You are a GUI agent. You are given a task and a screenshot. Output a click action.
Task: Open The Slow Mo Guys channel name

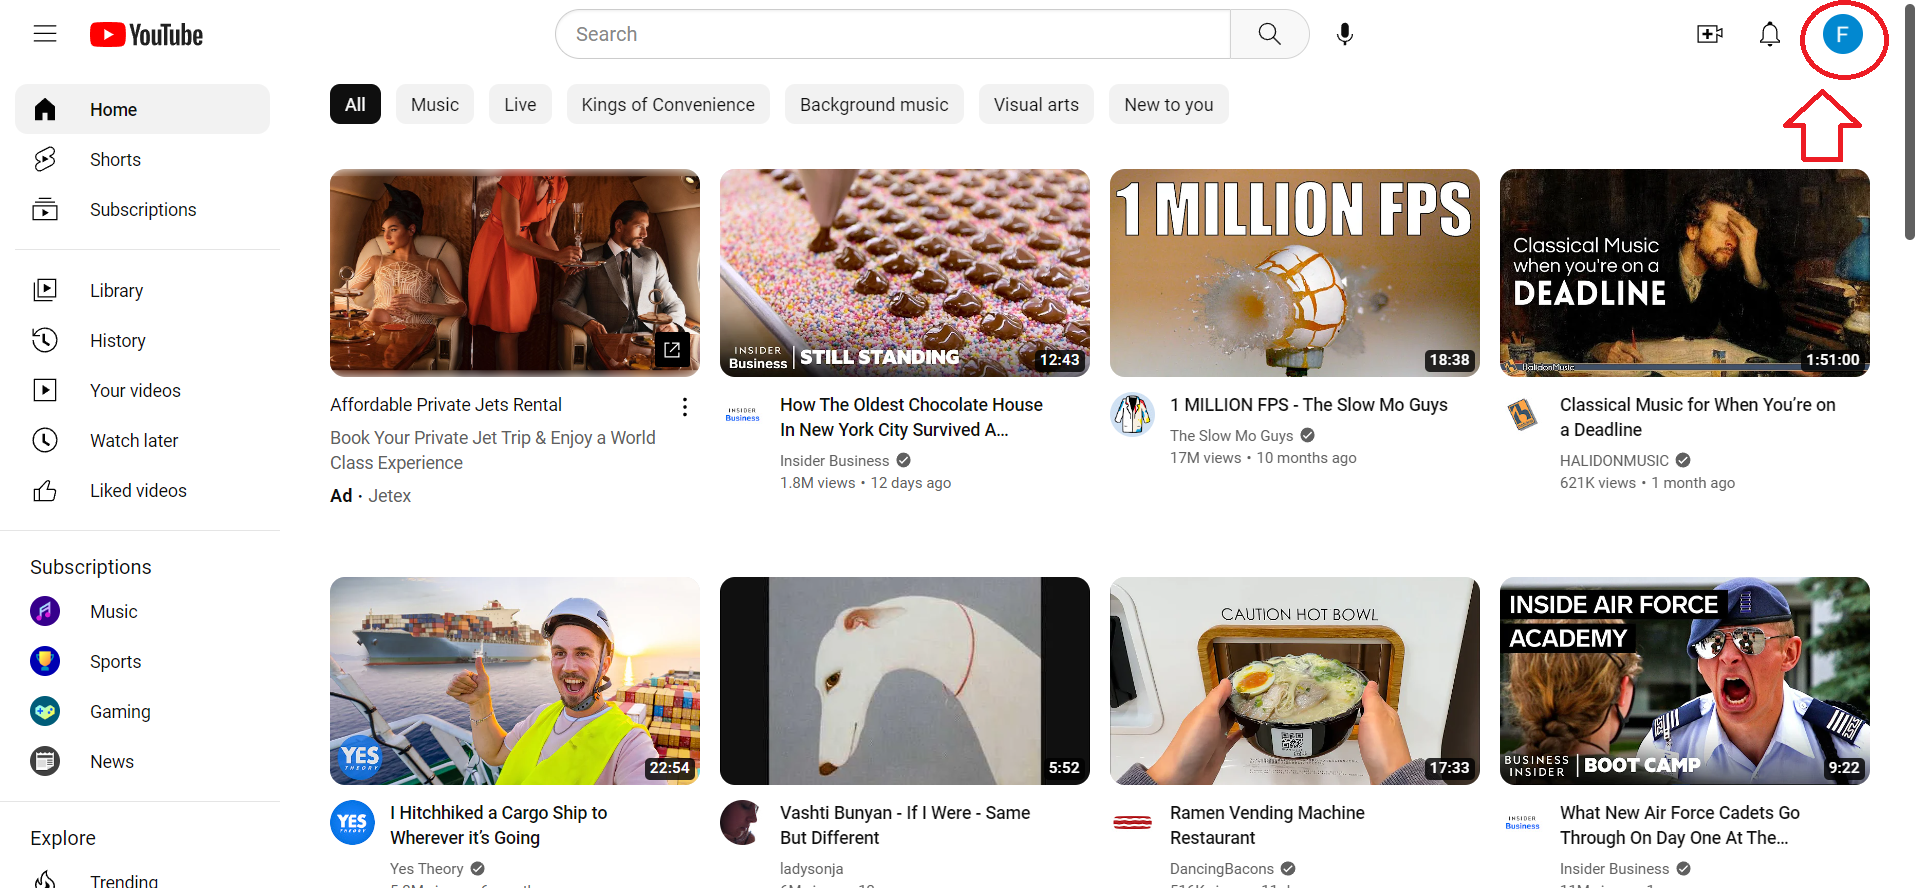pyautogui.click(x=1231, y=435)
